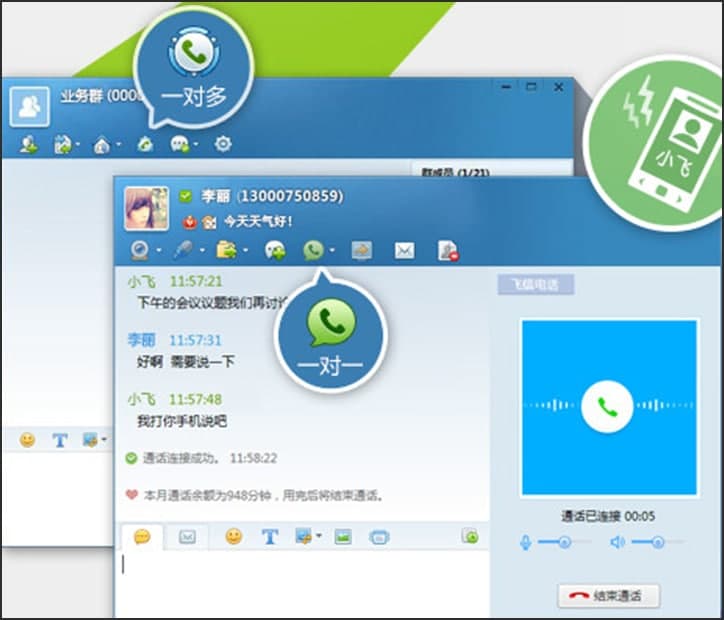The height and width of the screenshot is (620, 724).
Task: Minimize the 业务群 window
Action: click(506, 87)
